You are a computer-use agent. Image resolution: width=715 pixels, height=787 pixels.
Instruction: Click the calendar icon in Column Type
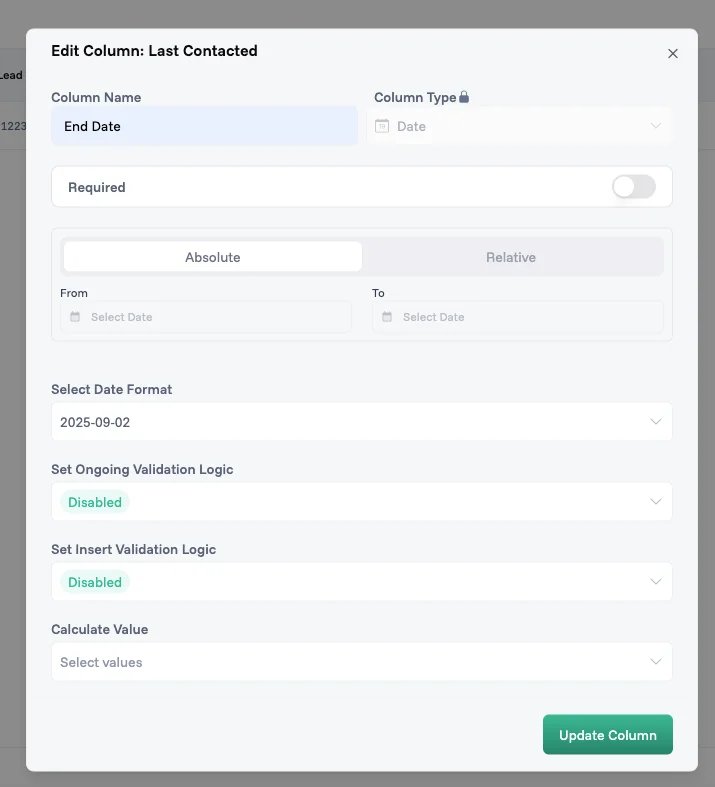pyautogui.click(x=382, y=126)
